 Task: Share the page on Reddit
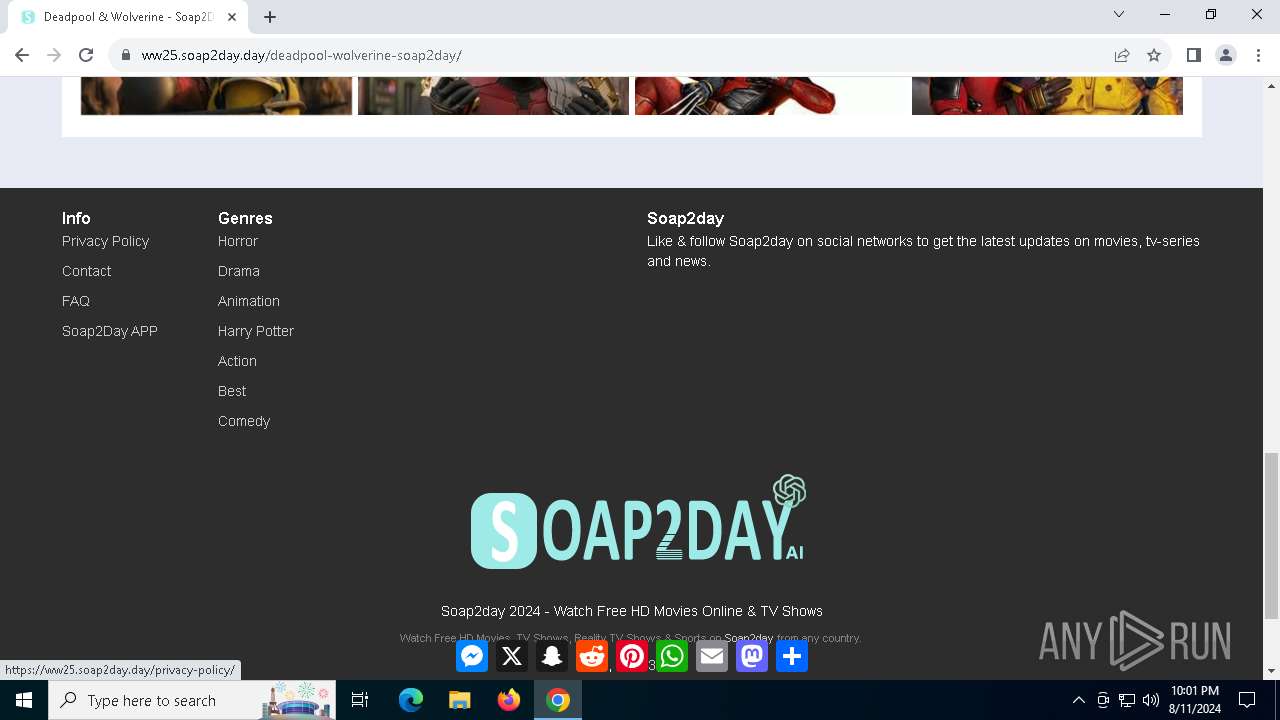(592, 656)
